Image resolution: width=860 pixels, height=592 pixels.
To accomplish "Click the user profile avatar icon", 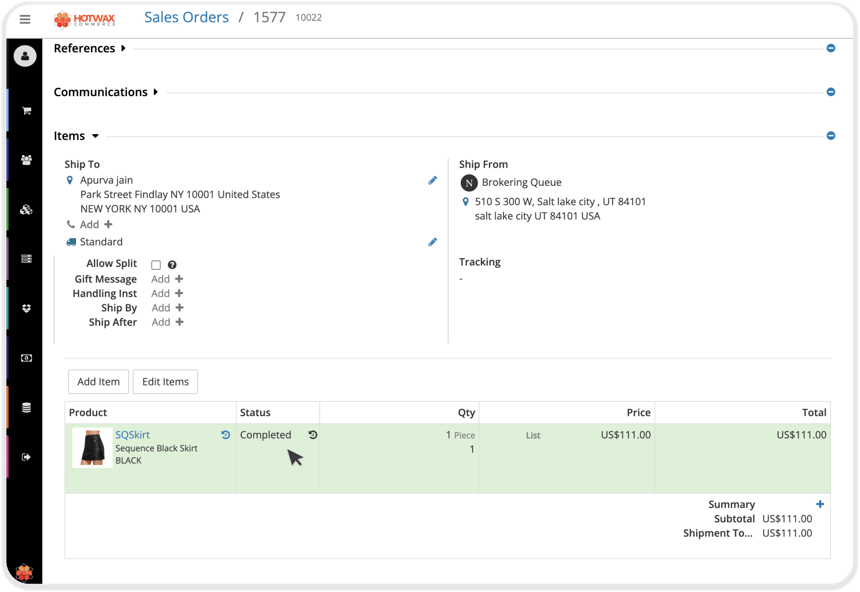I will coord(25,56).
